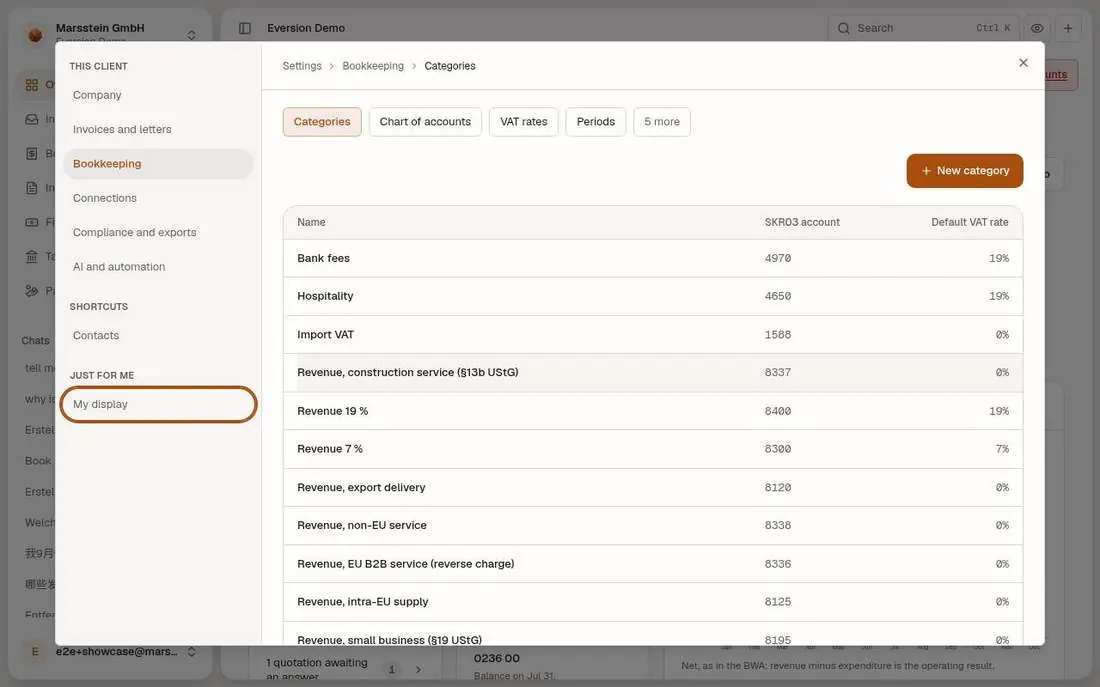Click the SKR03 account column header
The image size is (1100, 687).
click(x=802, y=222)
